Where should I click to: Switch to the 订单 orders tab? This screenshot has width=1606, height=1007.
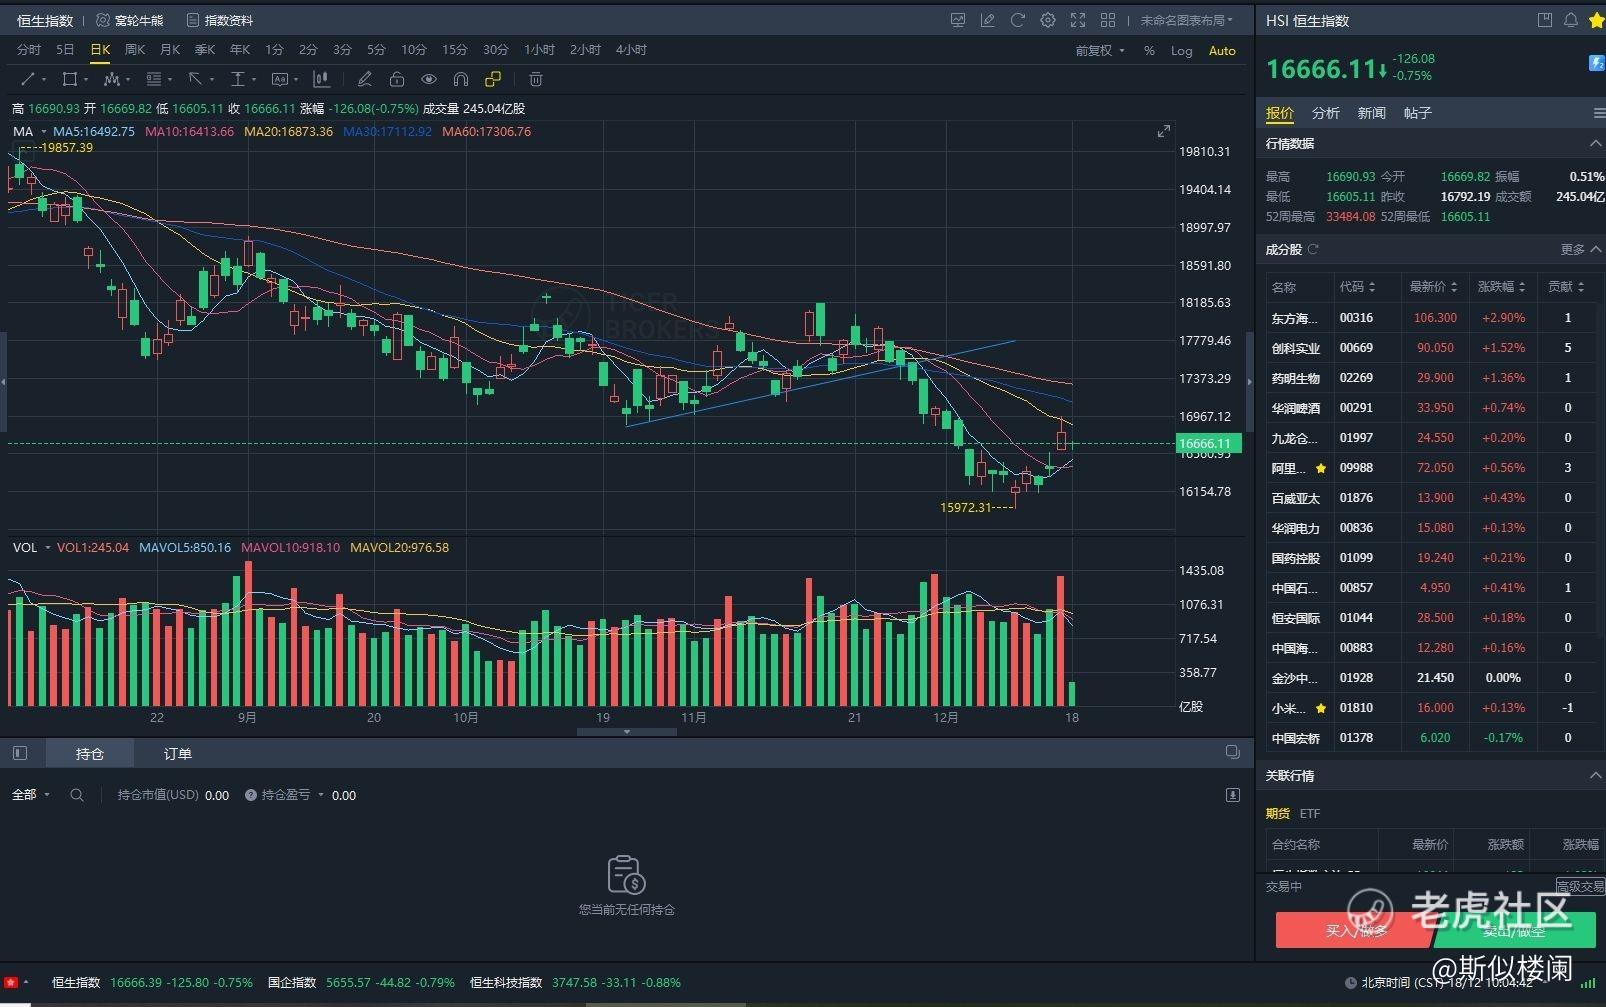click(x=178, y=753)
